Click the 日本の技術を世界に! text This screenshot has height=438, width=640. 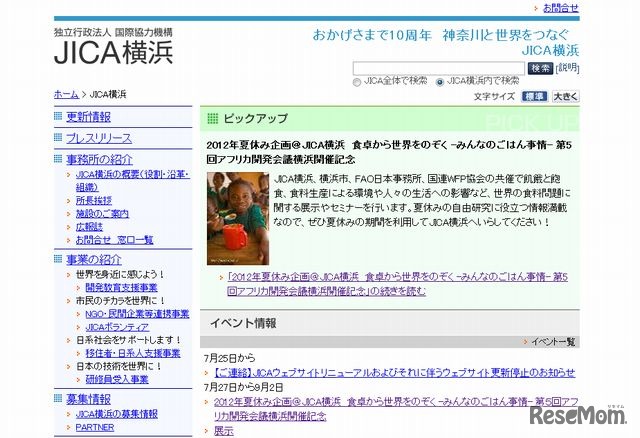119,366
